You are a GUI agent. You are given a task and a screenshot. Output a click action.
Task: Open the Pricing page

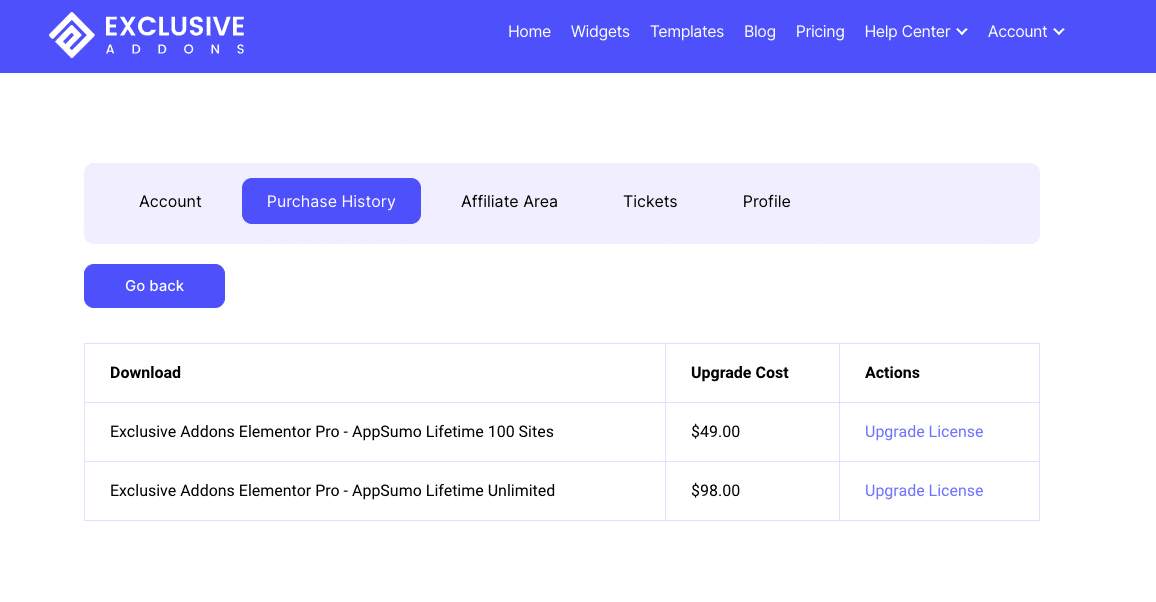820,32
